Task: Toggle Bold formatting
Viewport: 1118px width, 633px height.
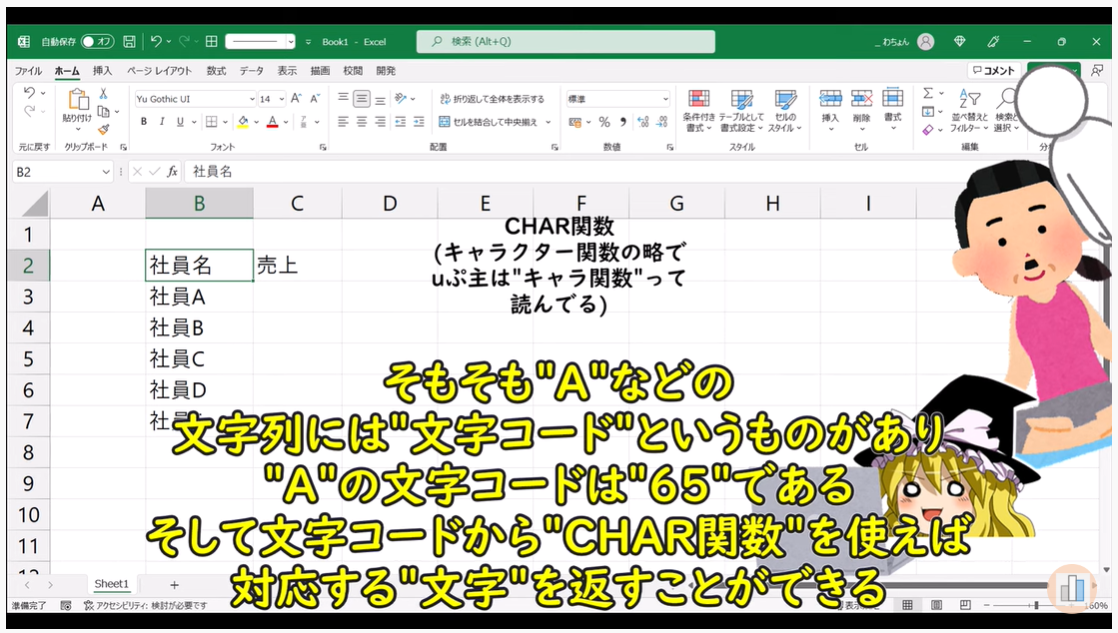Action: tap(144, 122)
